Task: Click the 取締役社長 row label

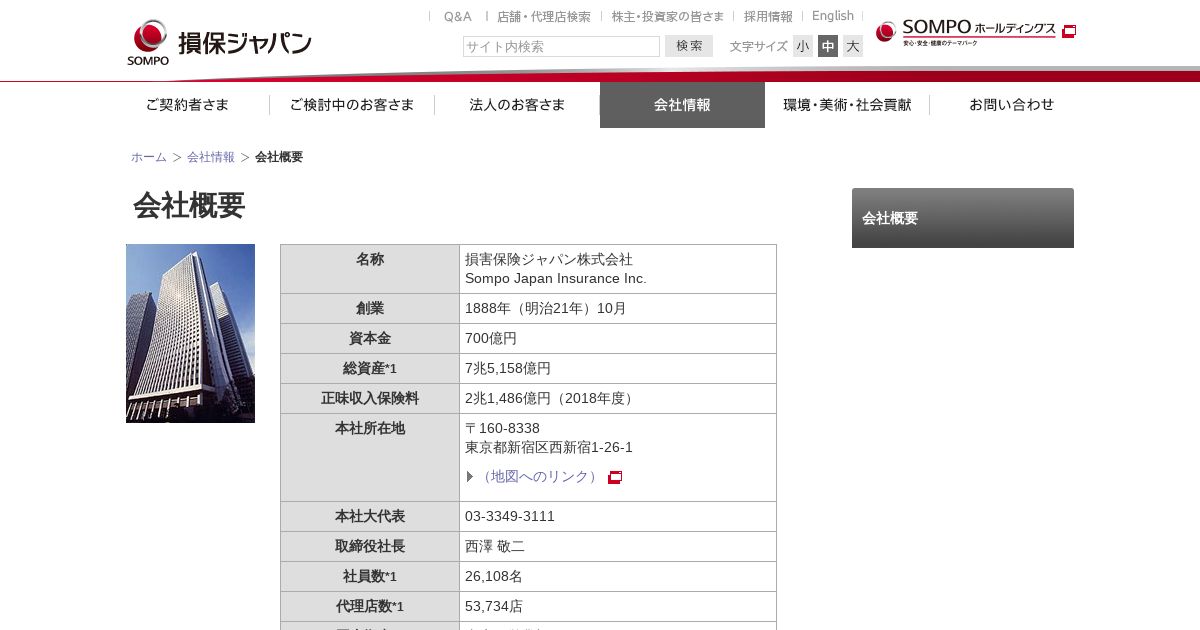Action: (370, 546)
